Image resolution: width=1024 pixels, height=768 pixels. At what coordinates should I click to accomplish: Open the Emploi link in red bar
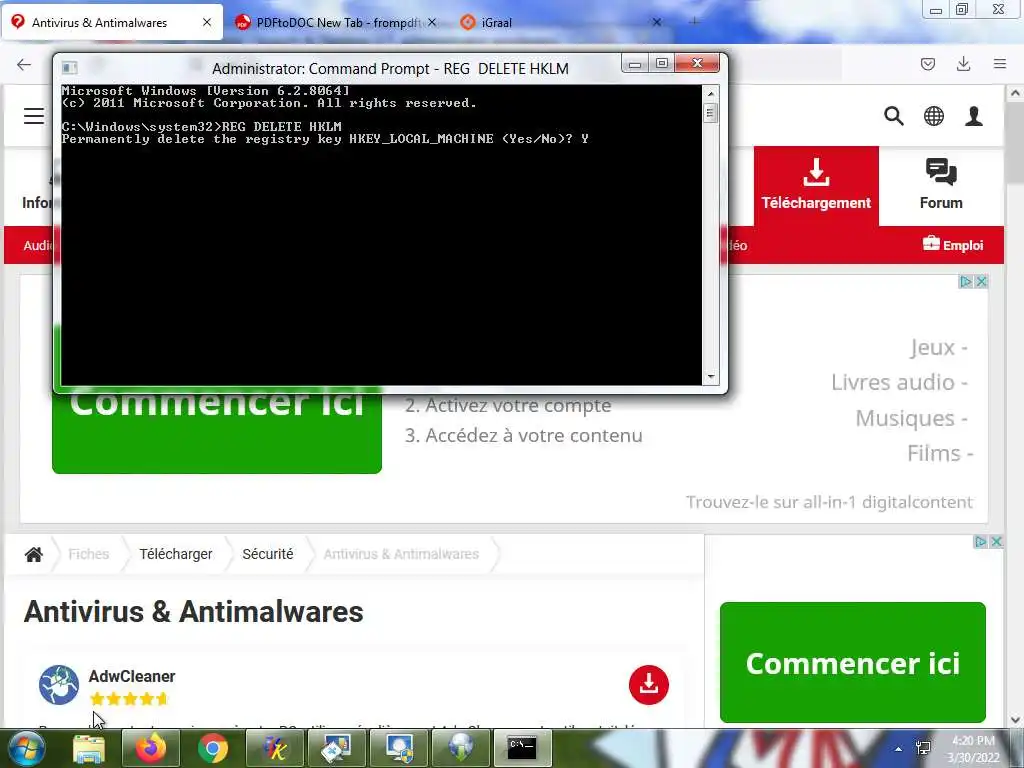point(953,245)
